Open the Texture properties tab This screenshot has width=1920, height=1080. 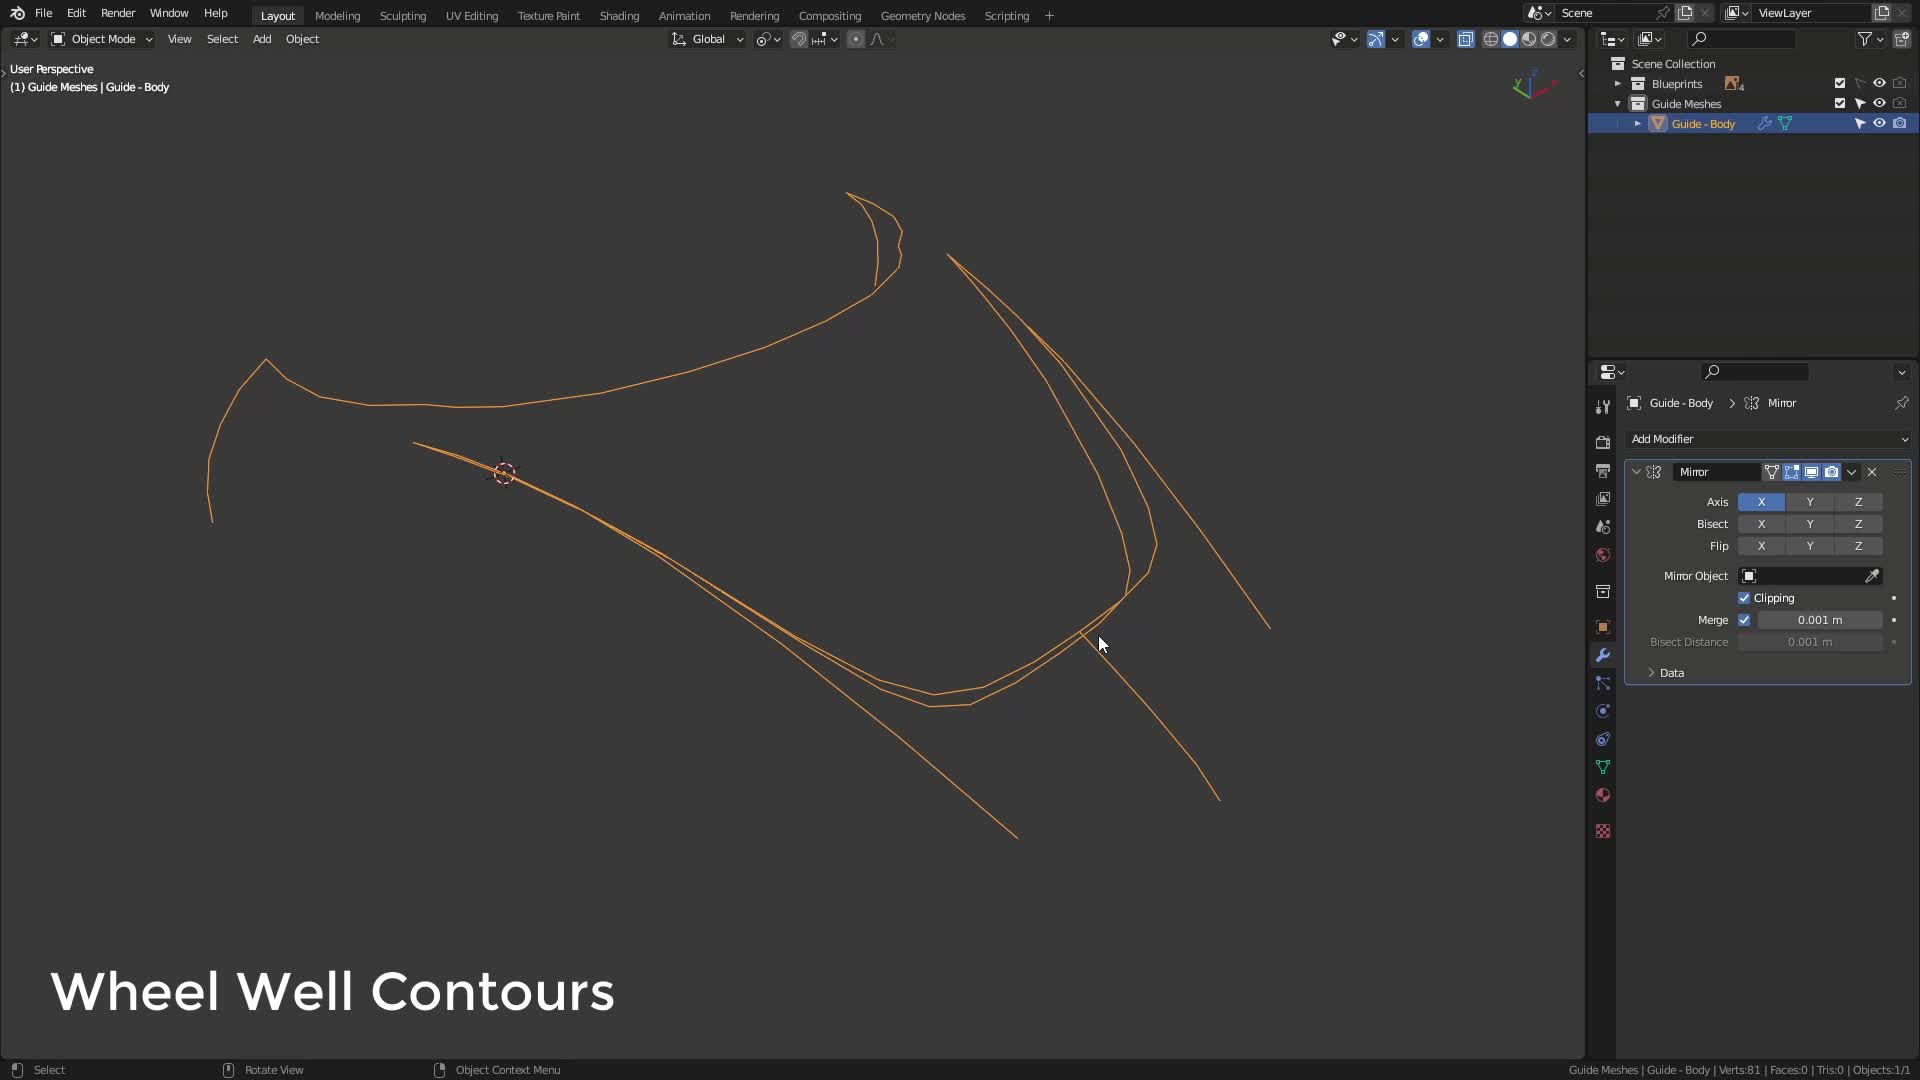[1603, 831]
